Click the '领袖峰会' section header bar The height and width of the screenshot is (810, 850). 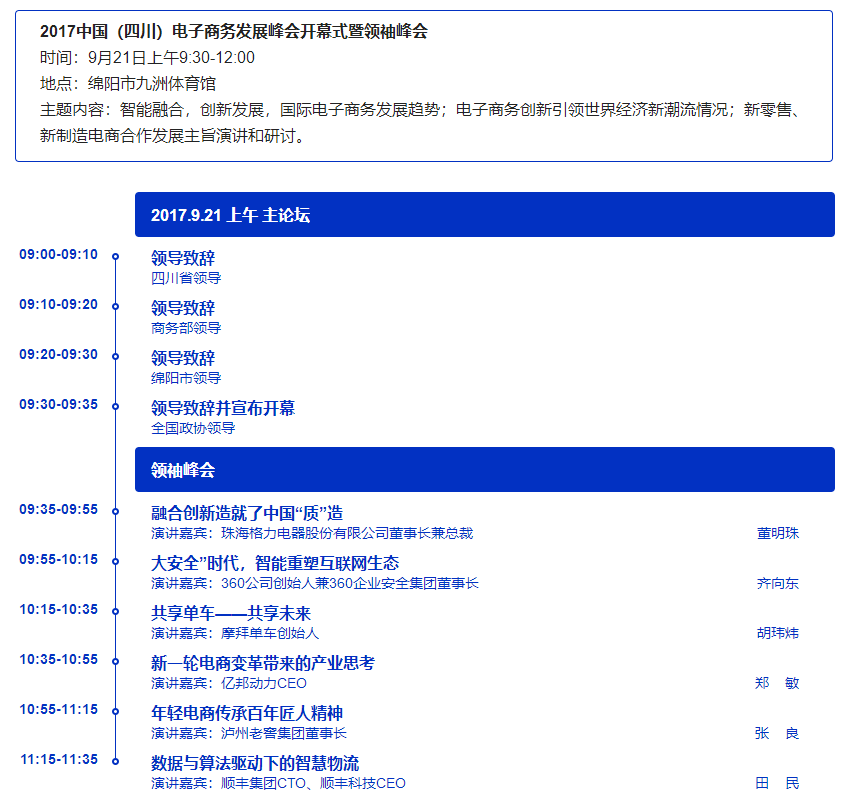tap(485, 470)
